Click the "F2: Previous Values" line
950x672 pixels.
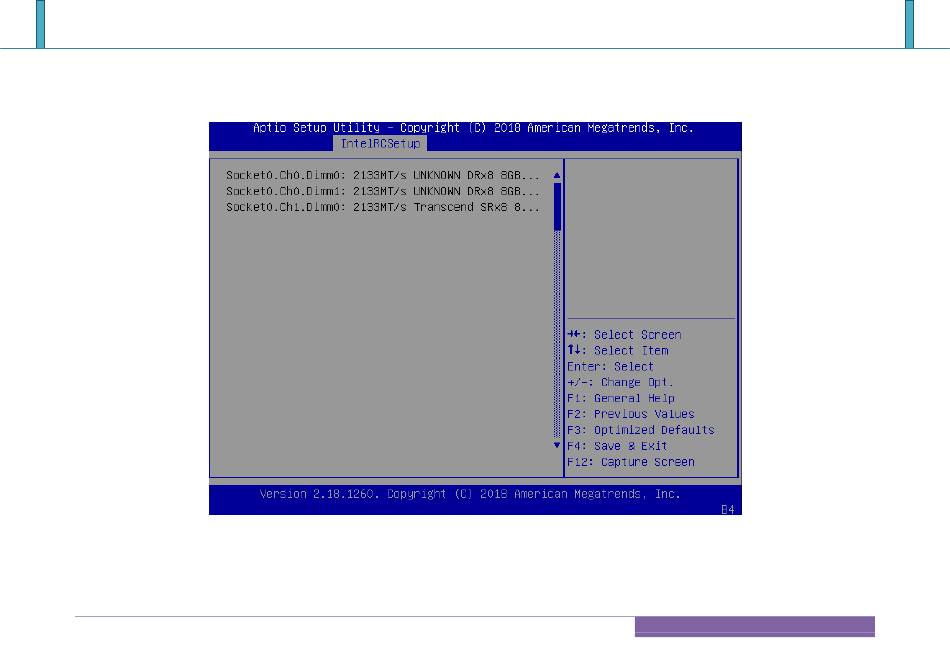click(x=631, y=414)
